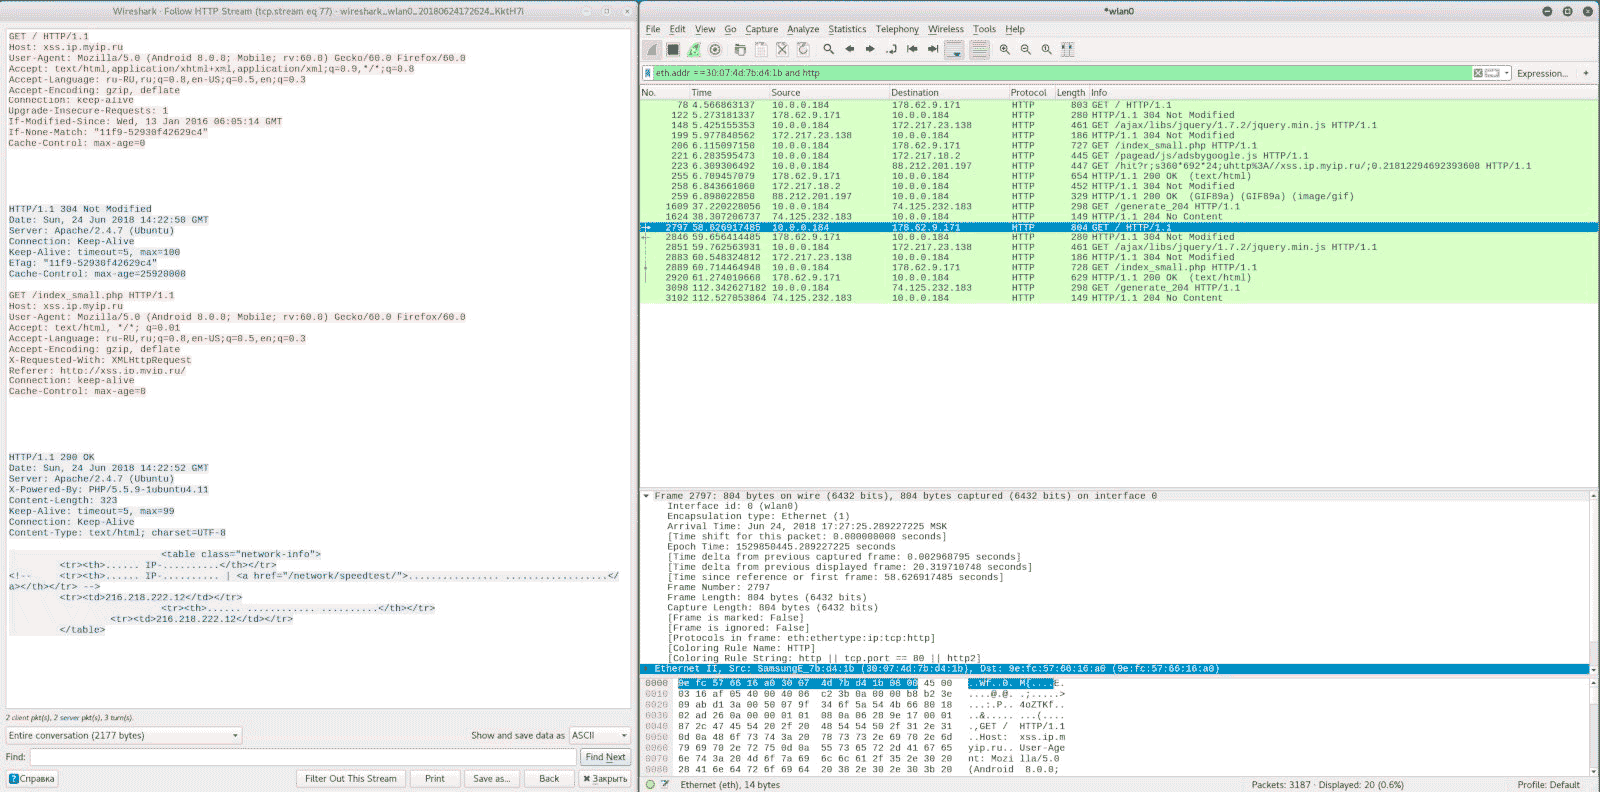
Task: Open the Tools menu
Action: tap(985, 29)
